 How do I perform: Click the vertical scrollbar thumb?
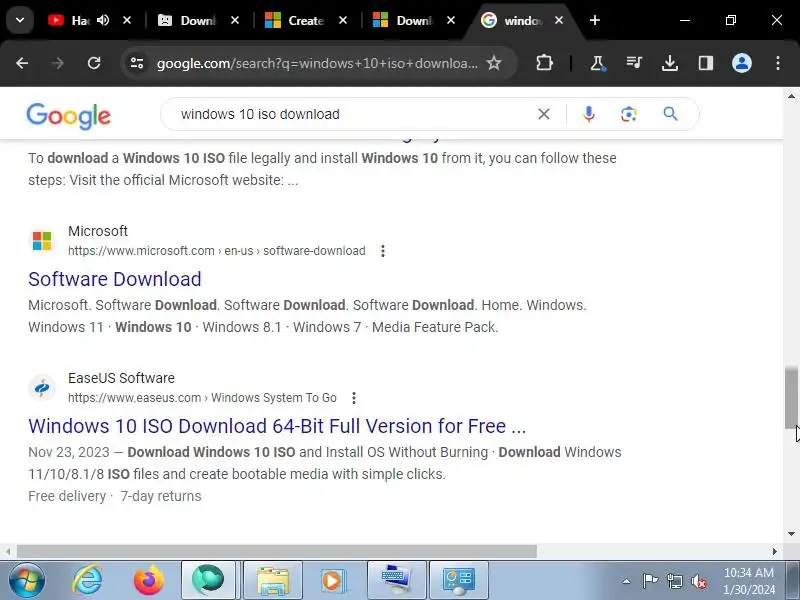[x=791, y=397]
